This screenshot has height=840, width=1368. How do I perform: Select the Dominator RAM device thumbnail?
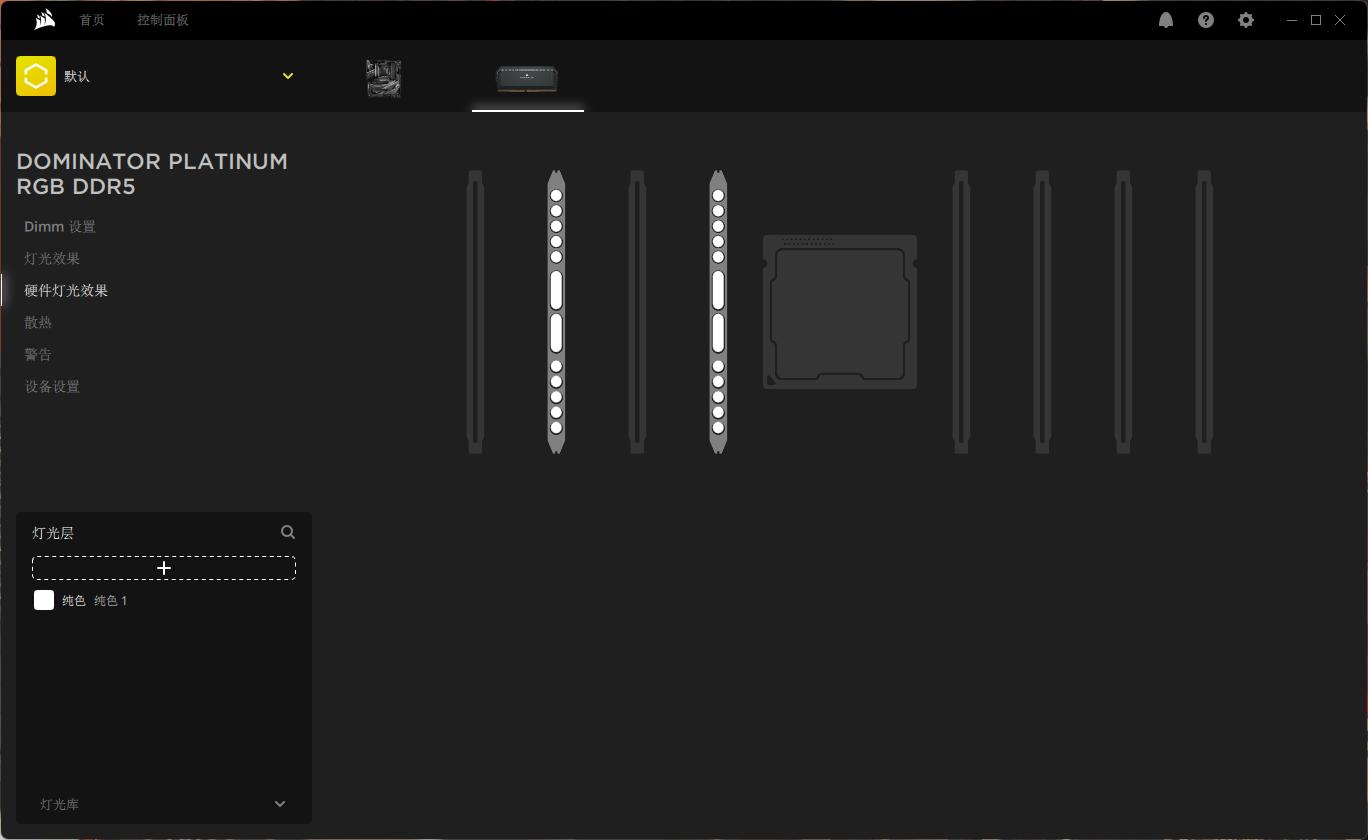click(x=527, y=78)
